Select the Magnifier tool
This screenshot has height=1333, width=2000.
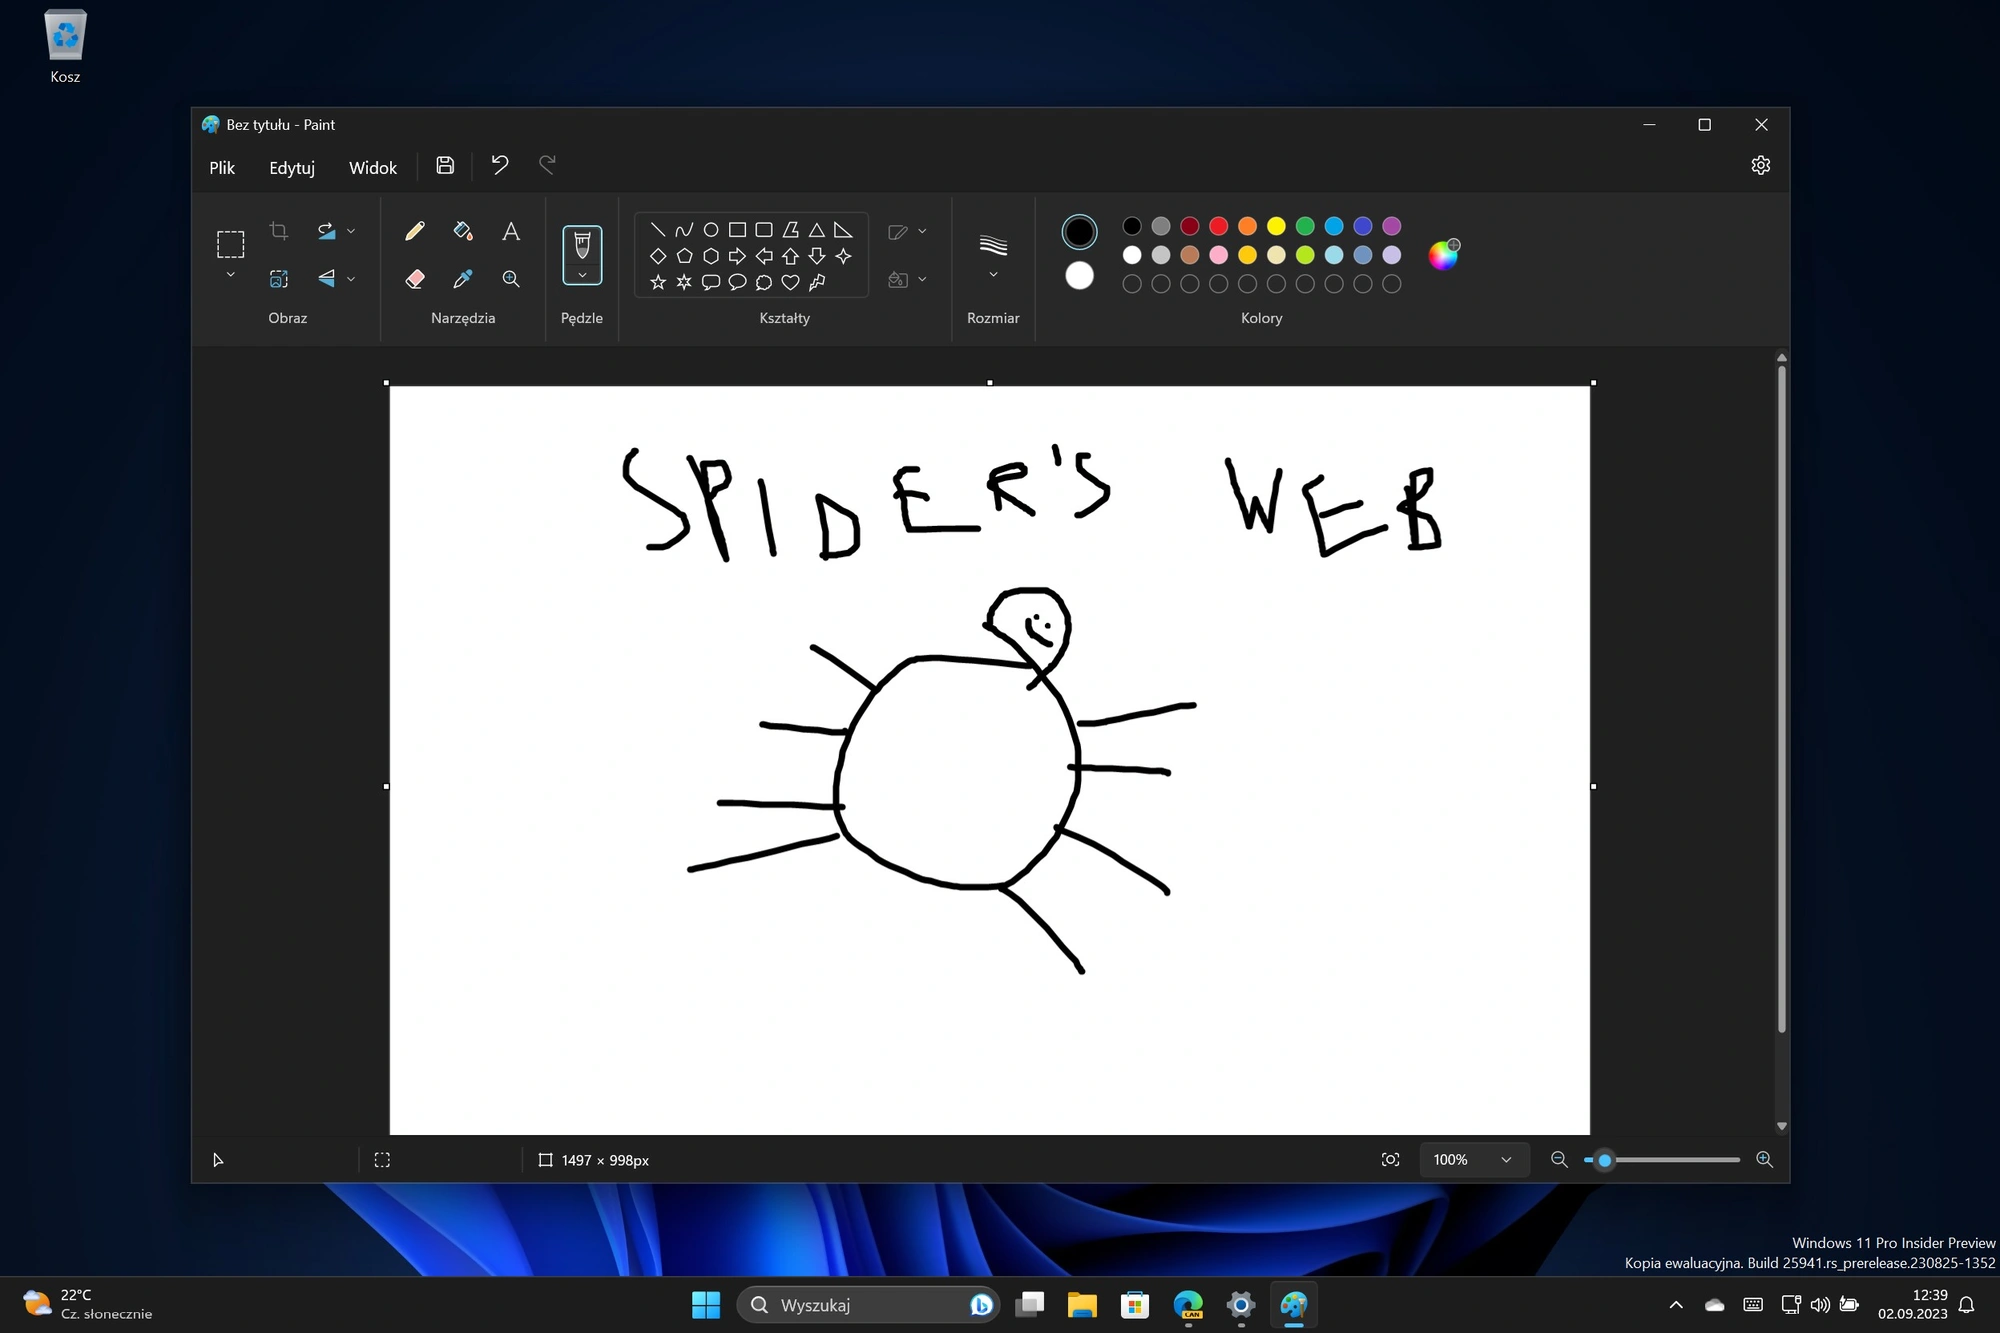[x=511, y=279]
